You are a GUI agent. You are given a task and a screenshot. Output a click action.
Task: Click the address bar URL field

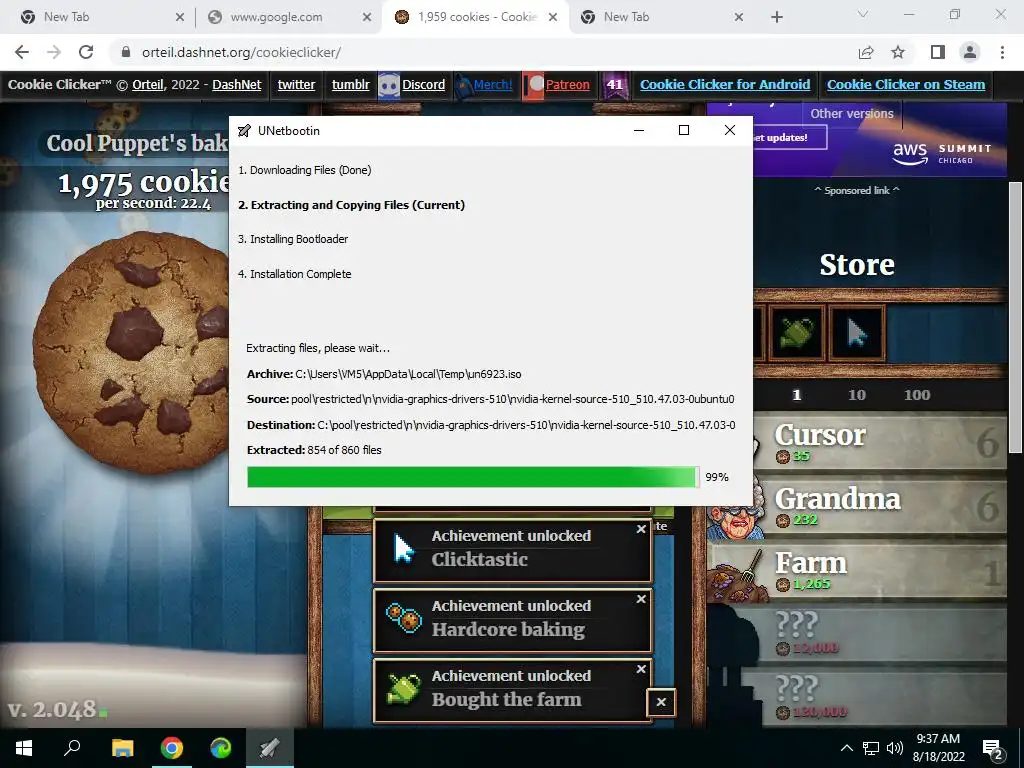point(483,52)
